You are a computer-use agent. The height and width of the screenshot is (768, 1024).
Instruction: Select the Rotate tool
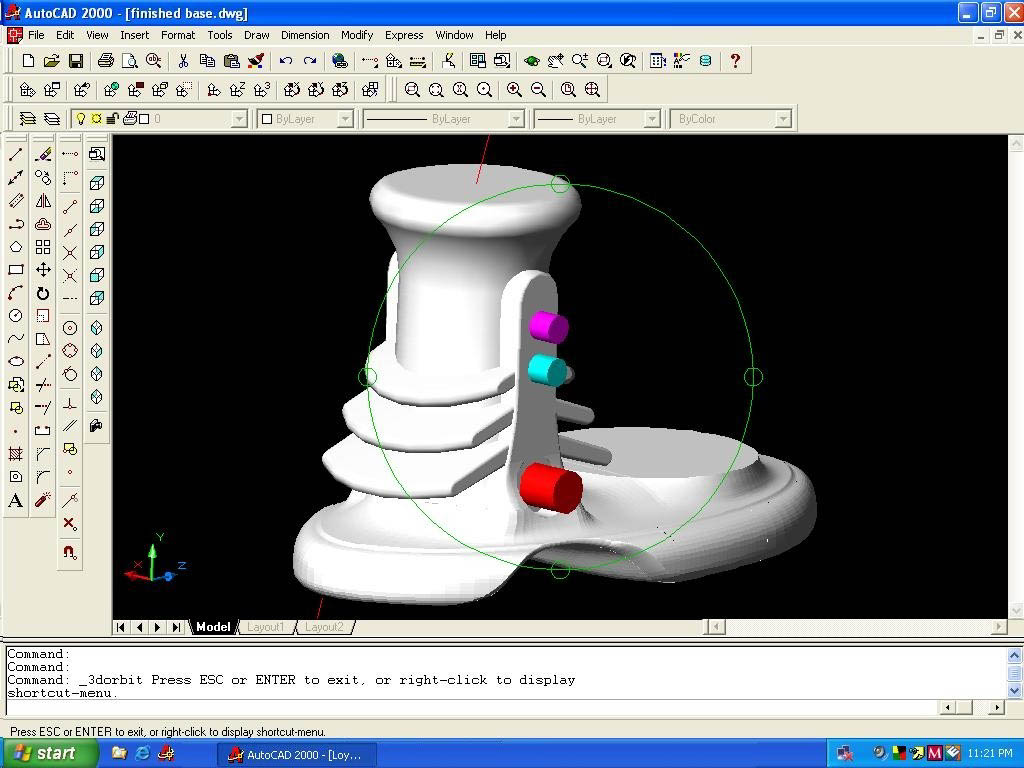[x=43, y=293]
